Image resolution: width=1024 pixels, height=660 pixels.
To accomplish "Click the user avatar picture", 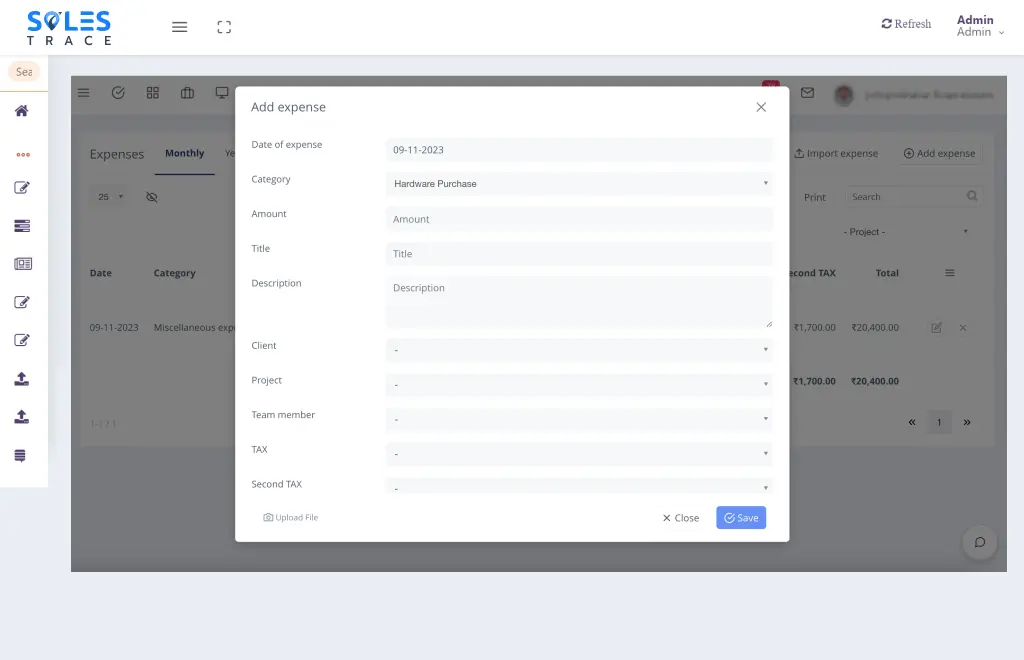I will [x=844, y=95].
